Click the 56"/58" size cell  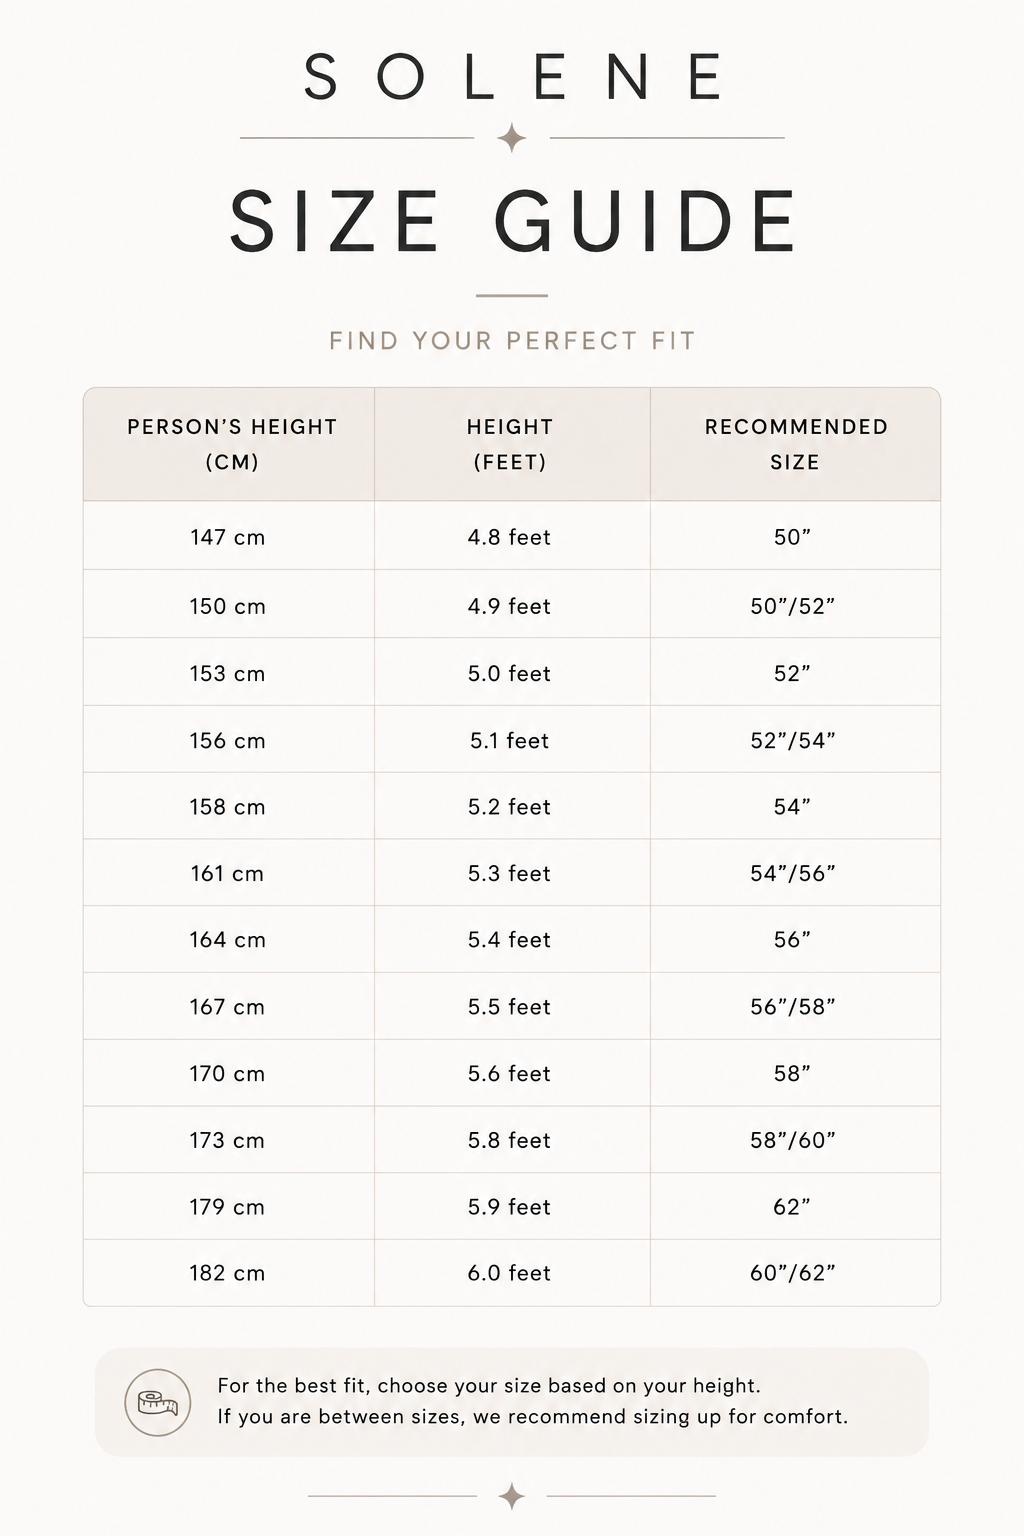pos(796,1006)
